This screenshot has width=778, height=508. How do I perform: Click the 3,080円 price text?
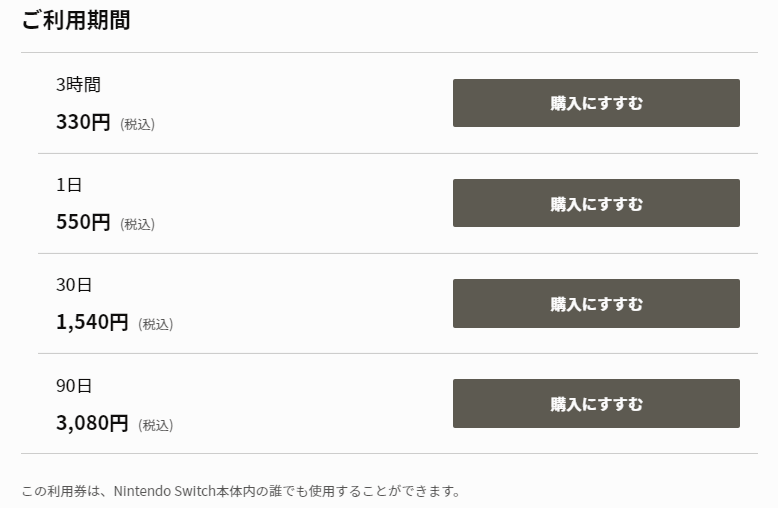[x=92, y=423]
